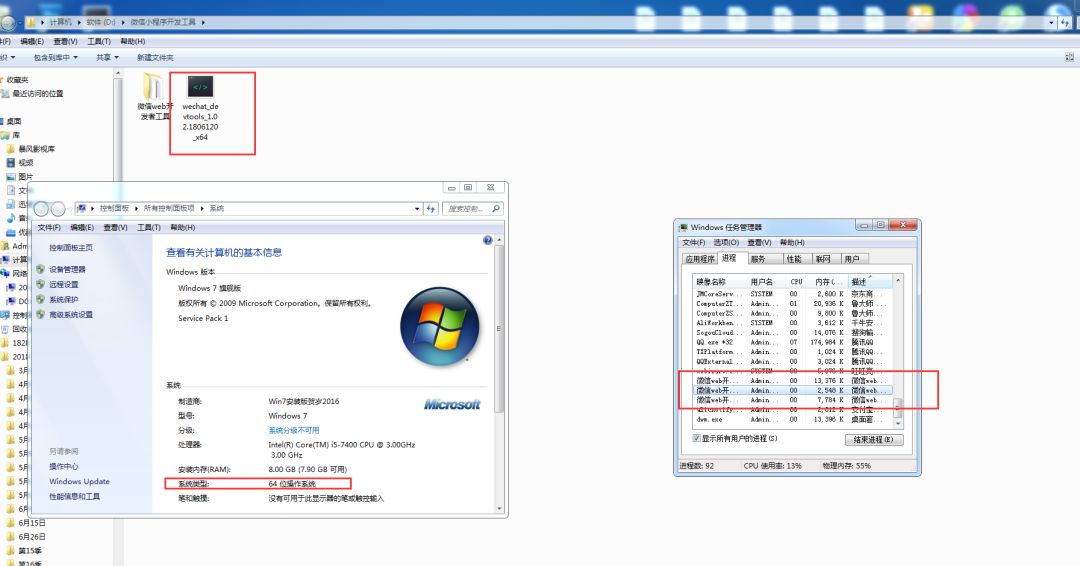Viewport: 1080px width, 566px height.
Task: Select QQ.exe *32 process row
Action: click(x=793, y=342)
